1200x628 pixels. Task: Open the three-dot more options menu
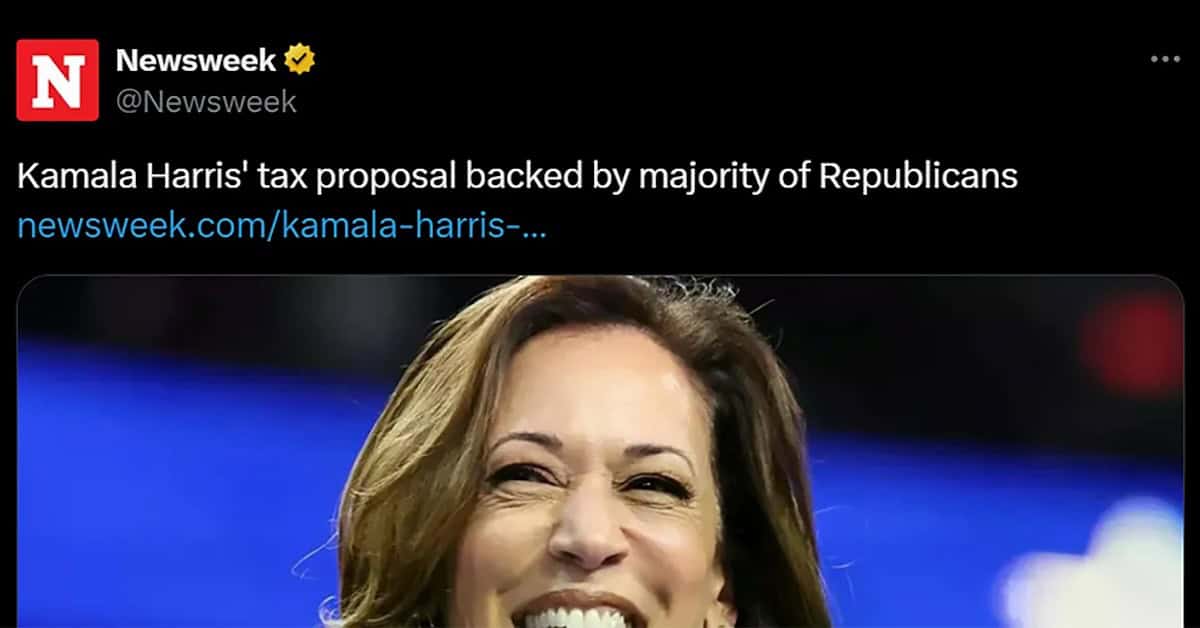tap(1165, 60)
